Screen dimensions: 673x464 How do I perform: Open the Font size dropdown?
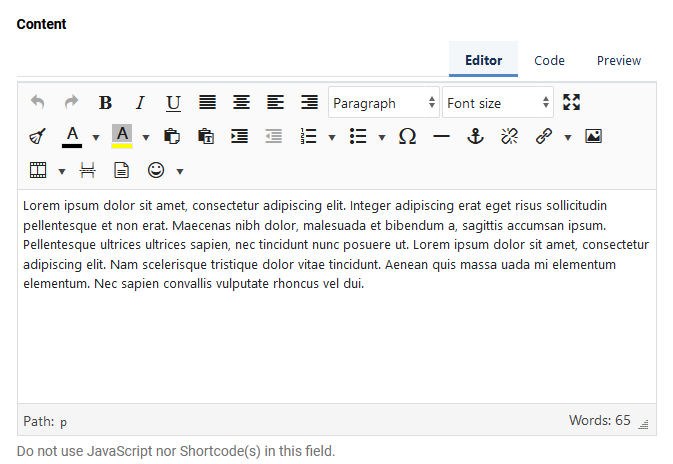point(498,102)
